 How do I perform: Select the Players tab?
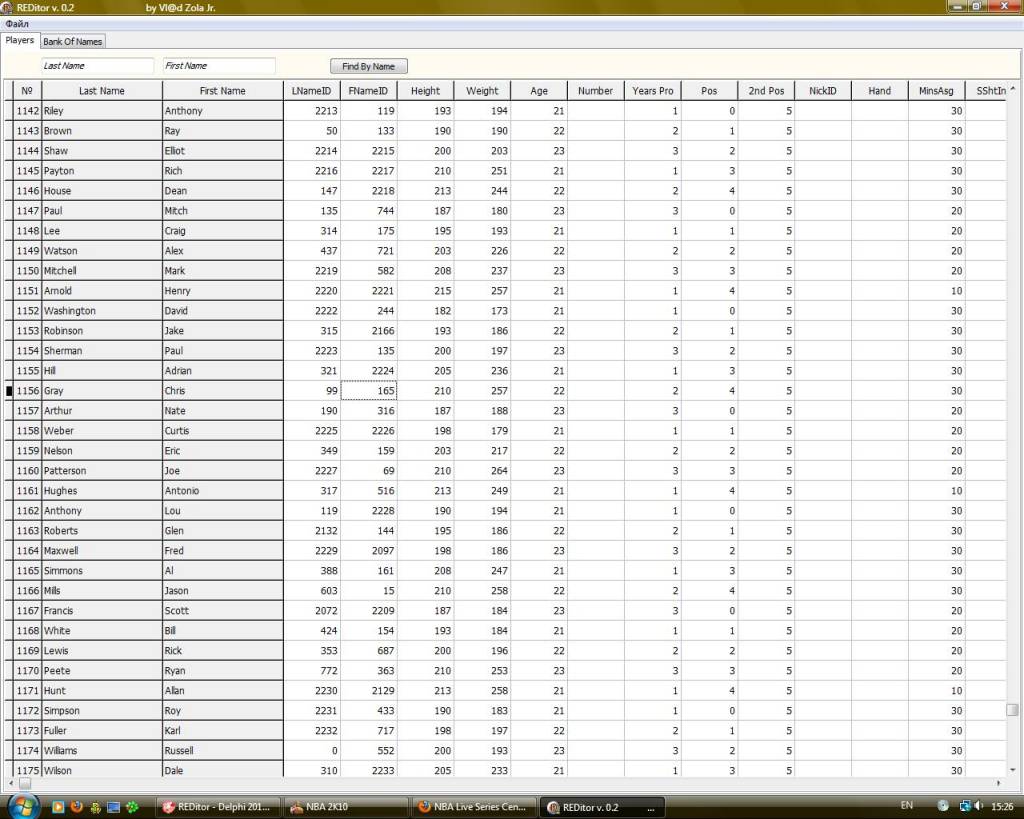tap(19, 41)
